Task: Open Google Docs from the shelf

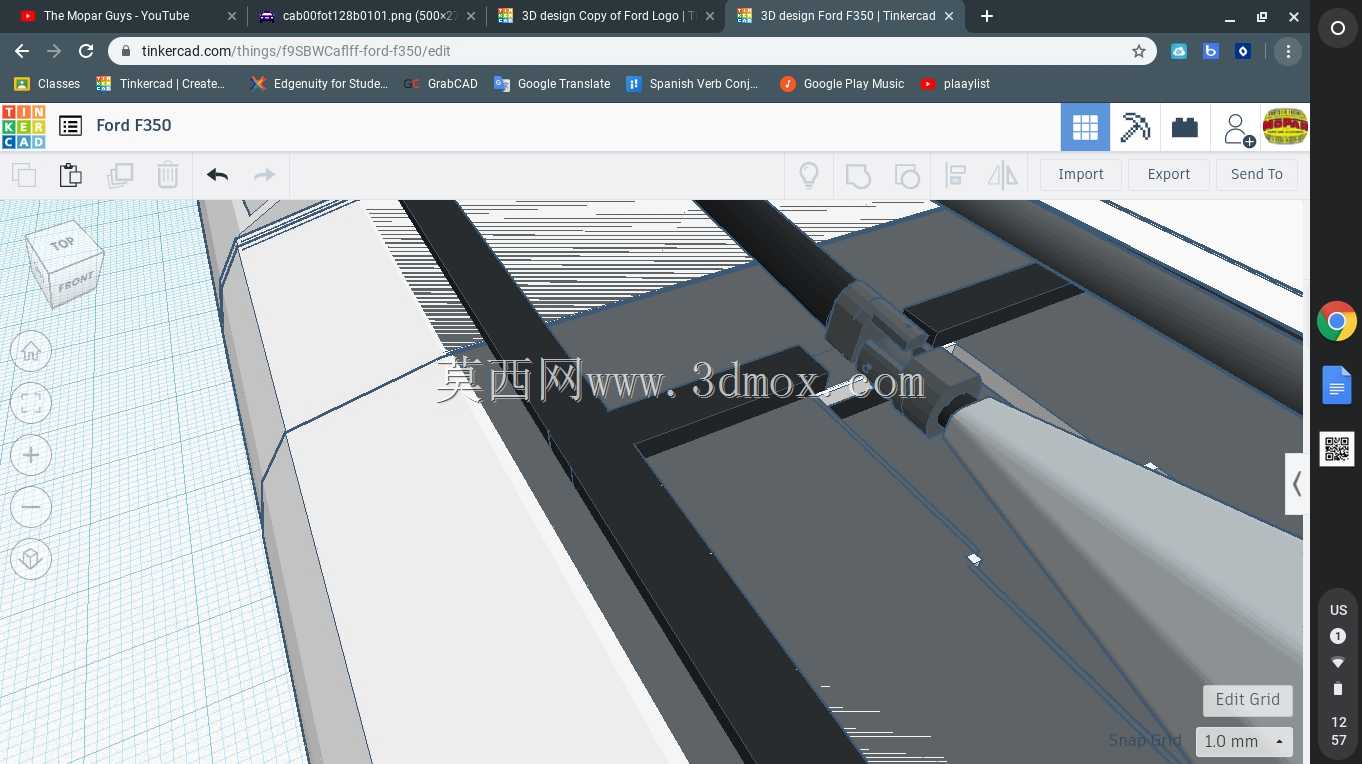Action: [1337, 385]
